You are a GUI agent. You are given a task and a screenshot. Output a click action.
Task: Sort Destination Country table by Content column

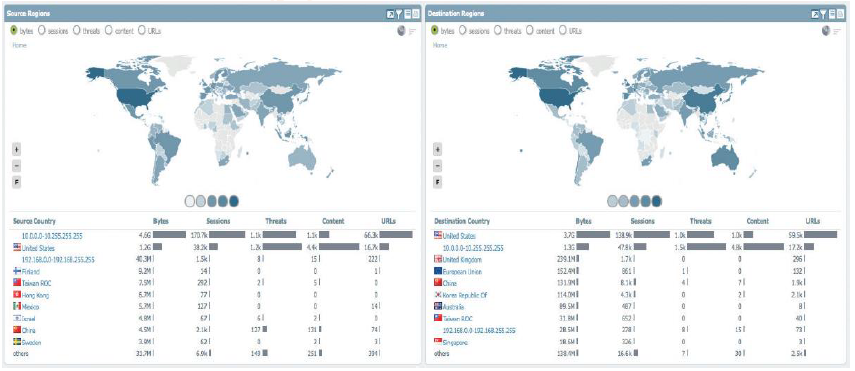click(x=758, y=221)
